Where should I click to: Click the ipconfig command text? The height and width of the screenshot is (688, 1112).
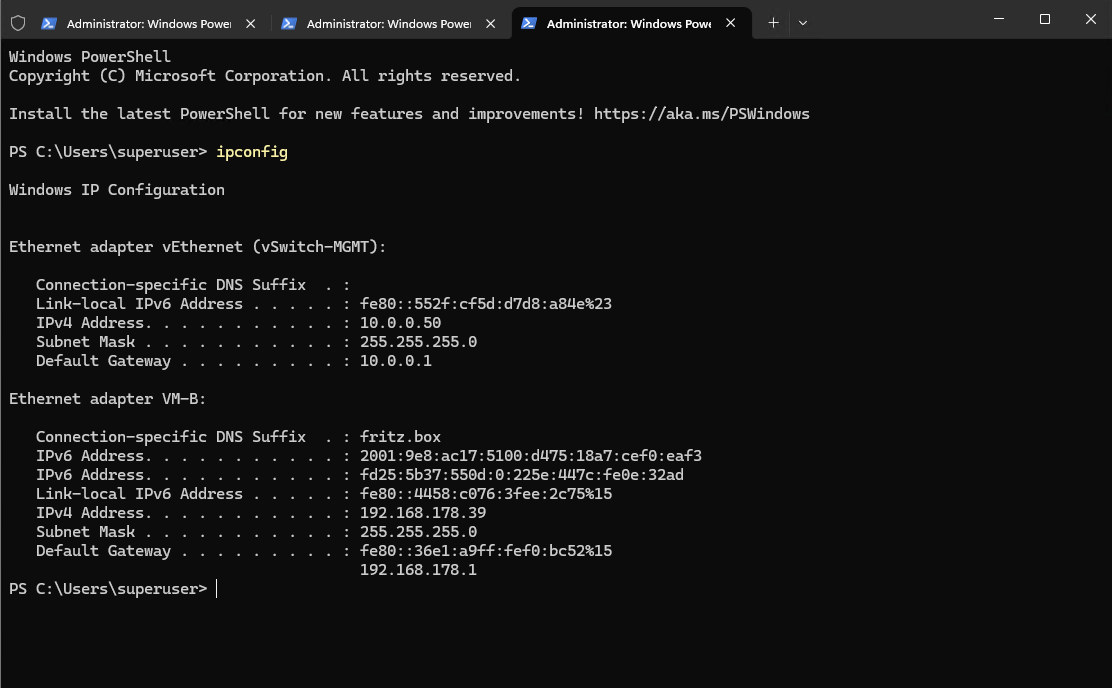point(252,152)
